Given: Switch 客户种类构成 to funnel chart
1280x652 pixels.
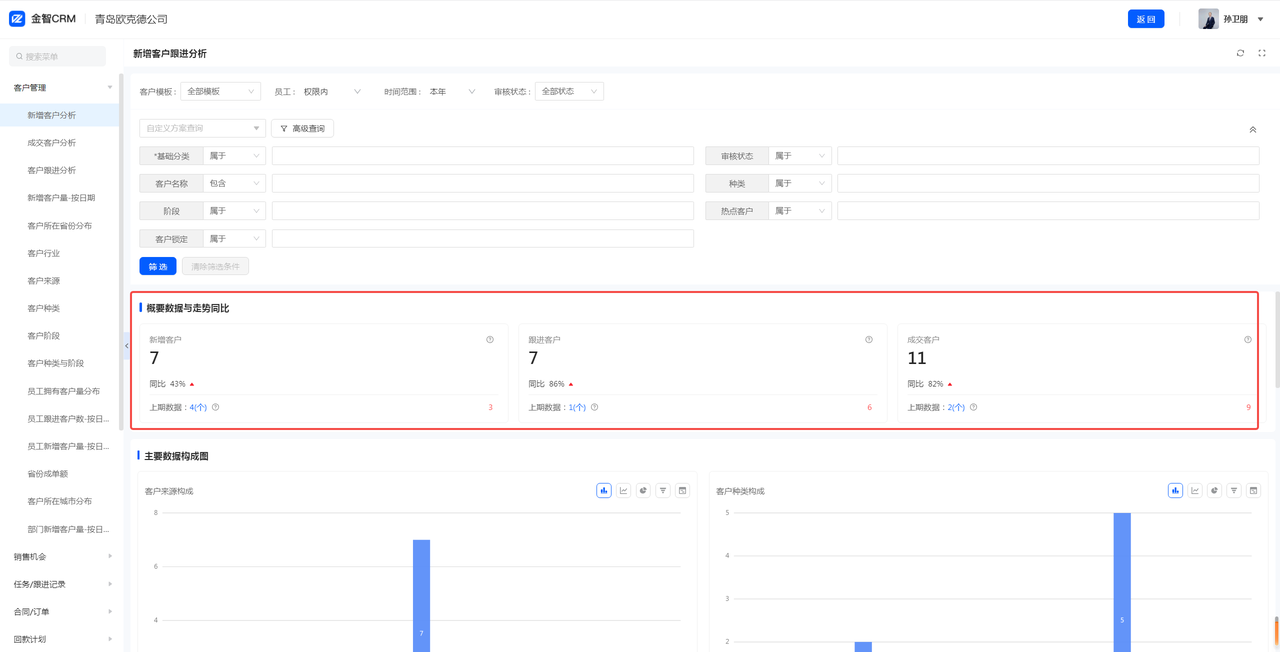Looking at the screenshot, I should coord(1234,491).
